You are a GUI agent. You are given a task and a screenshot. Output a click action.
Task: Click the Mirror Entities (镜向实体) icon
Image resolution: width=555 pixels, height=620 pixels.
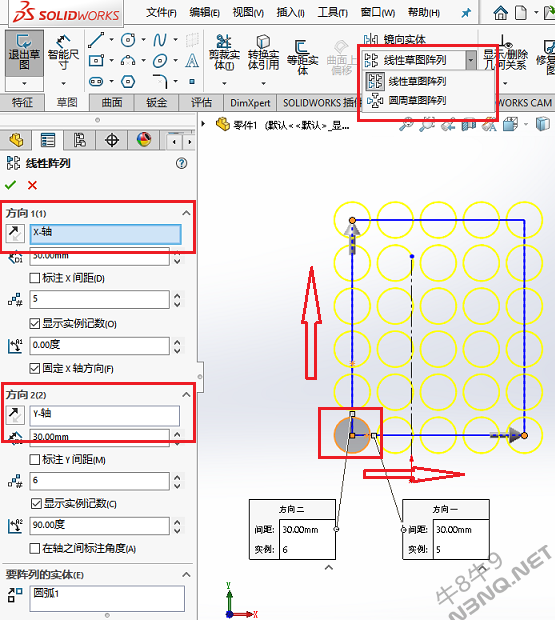pos(371,39)
